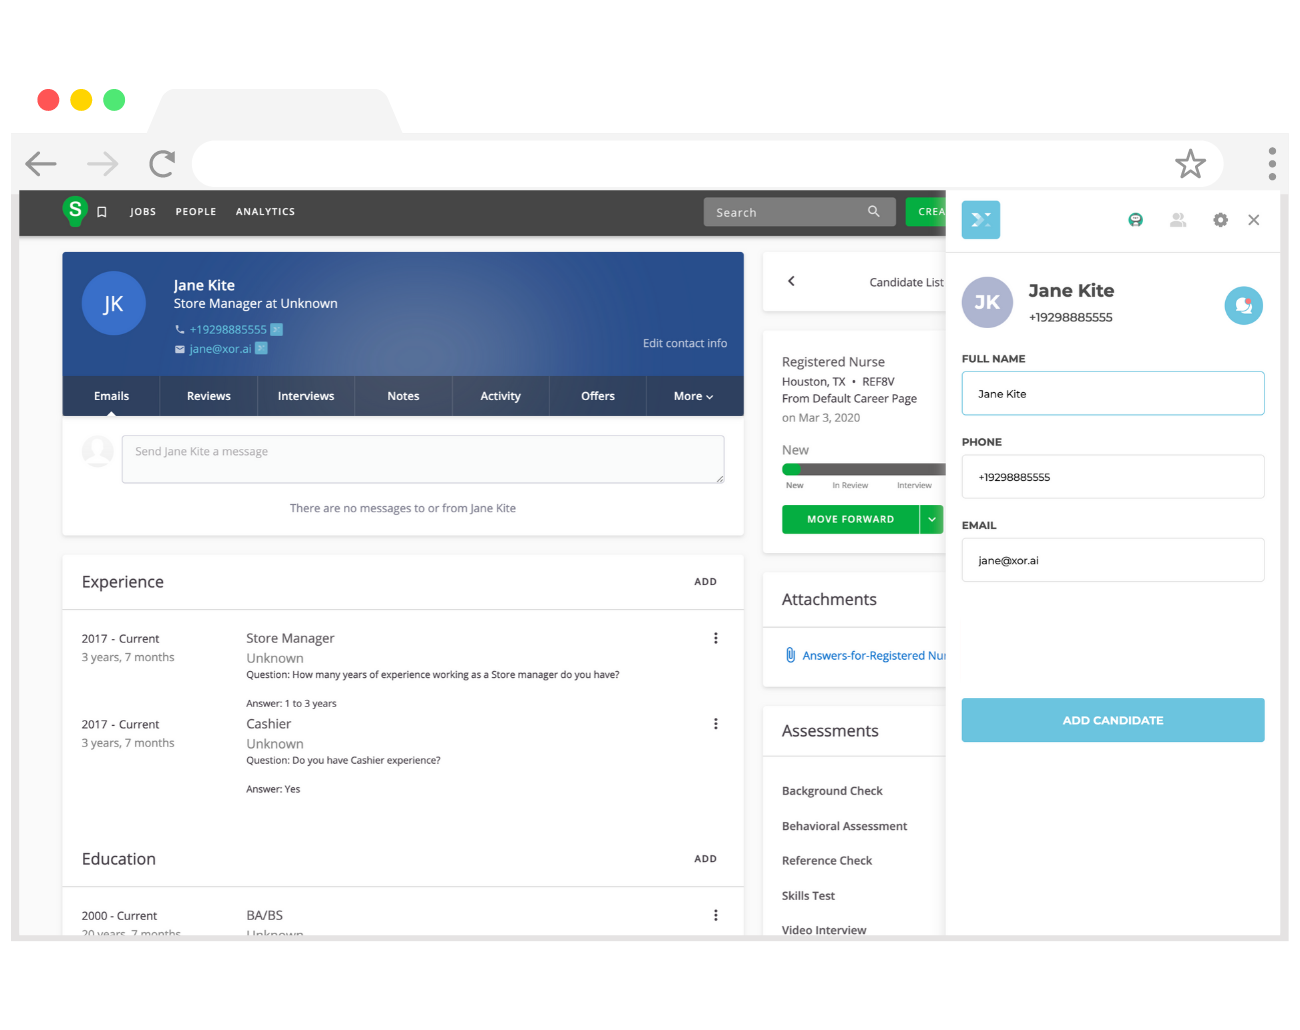Screen dimensions: 1300x1030
Task: Click the candidate stage progress bar
Action: click(x=863, y=469)
